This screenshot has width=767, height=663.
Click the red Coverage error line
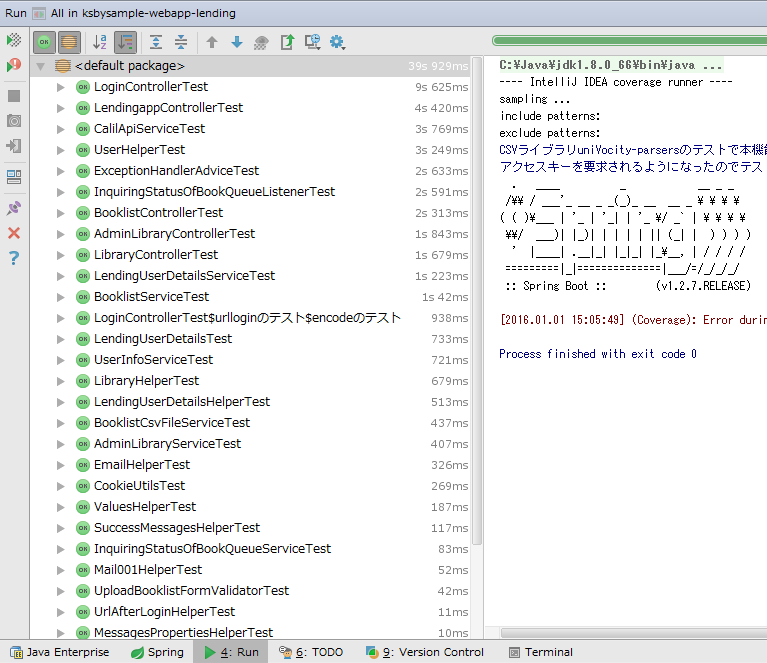point(633,320)
